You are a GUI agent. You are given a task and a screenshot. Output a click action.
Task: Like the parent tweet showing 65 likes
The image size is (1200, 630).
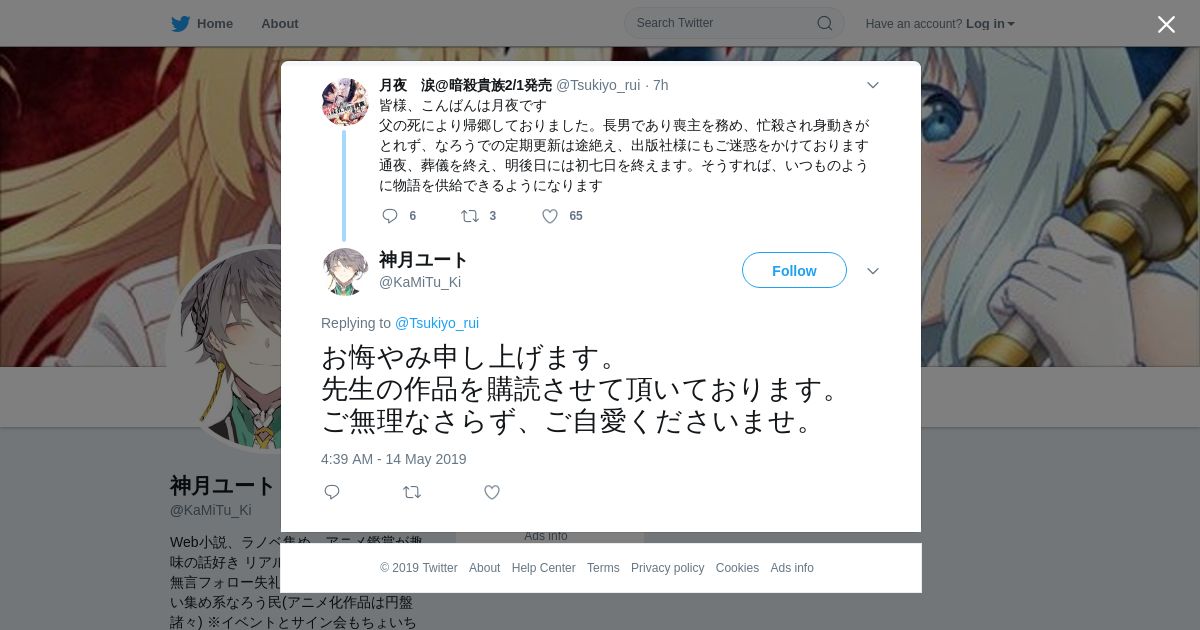point(550,216)
